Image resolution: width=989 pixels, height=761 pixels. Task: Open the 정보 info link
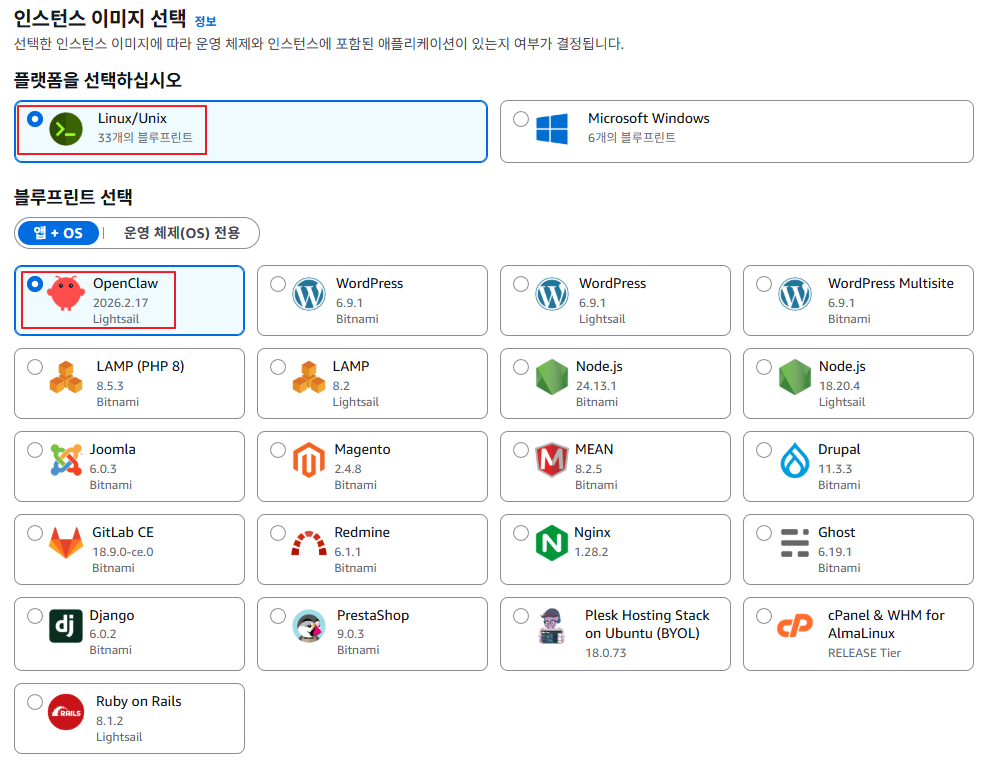(x=205, y=21)
